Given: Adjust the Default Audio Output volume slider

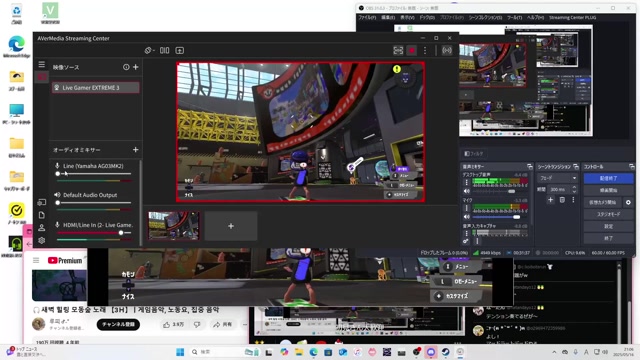Looking at the screenshot, I should 93,203.
